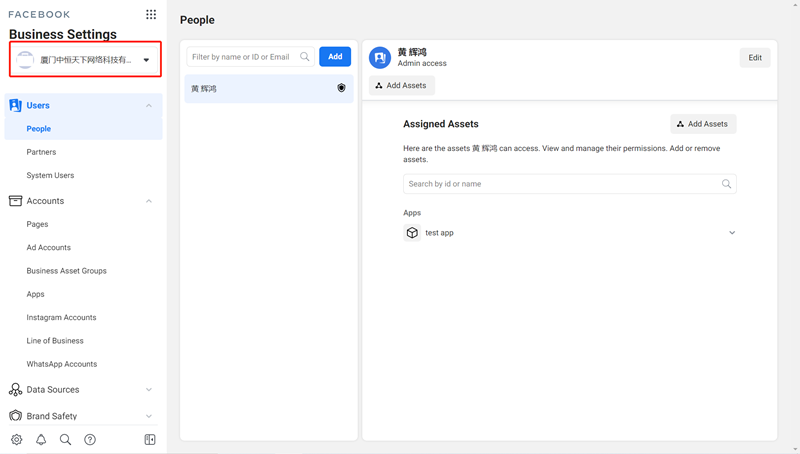Open the help question mark icon
This screenshot has width=800, height=454.
pyautogui.click(x=90, y=440)
